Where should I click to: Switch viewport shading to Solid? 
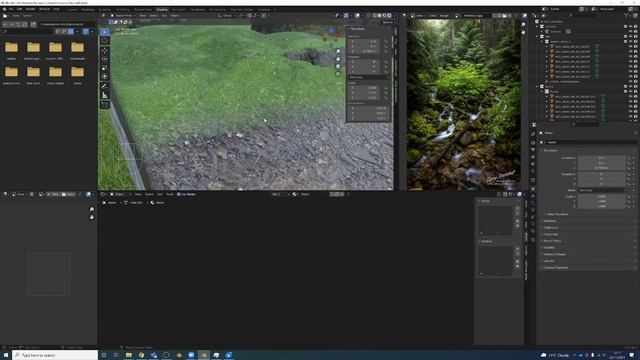[x=379, y=16]
